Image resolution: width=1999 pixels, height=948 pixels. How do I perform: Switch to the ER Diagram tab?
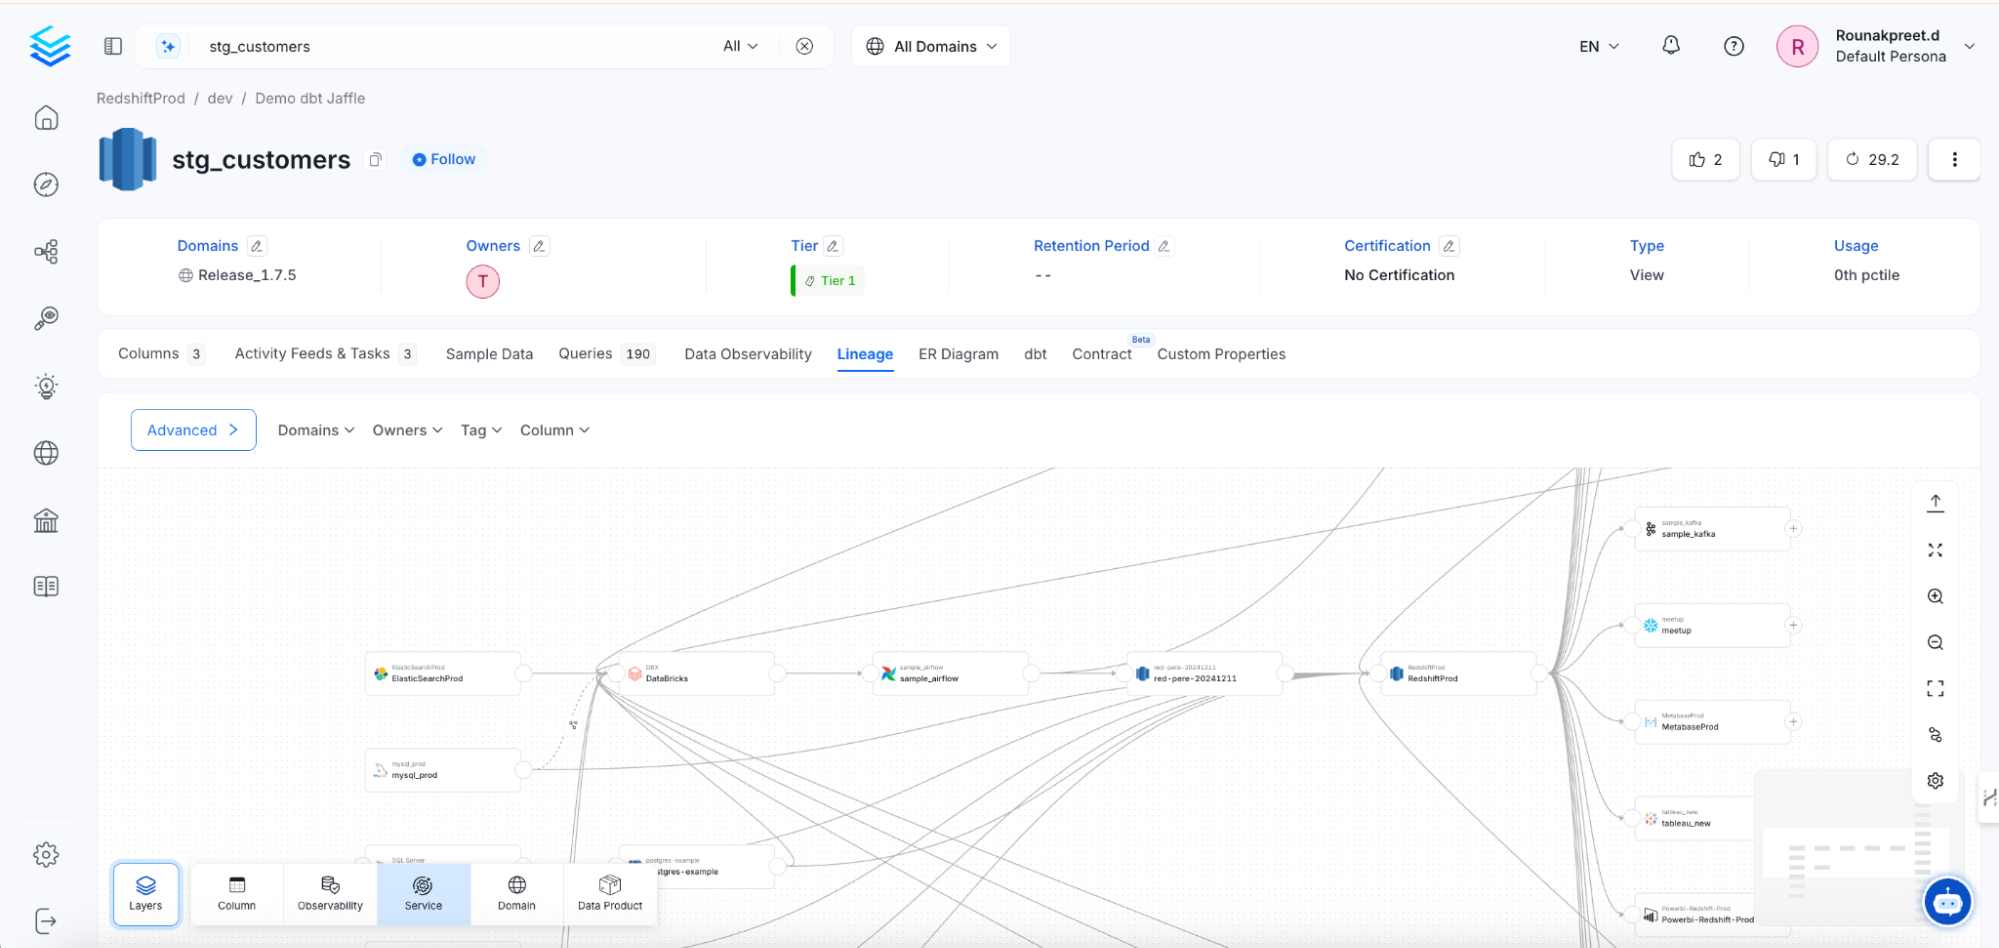tap(957, 354)
